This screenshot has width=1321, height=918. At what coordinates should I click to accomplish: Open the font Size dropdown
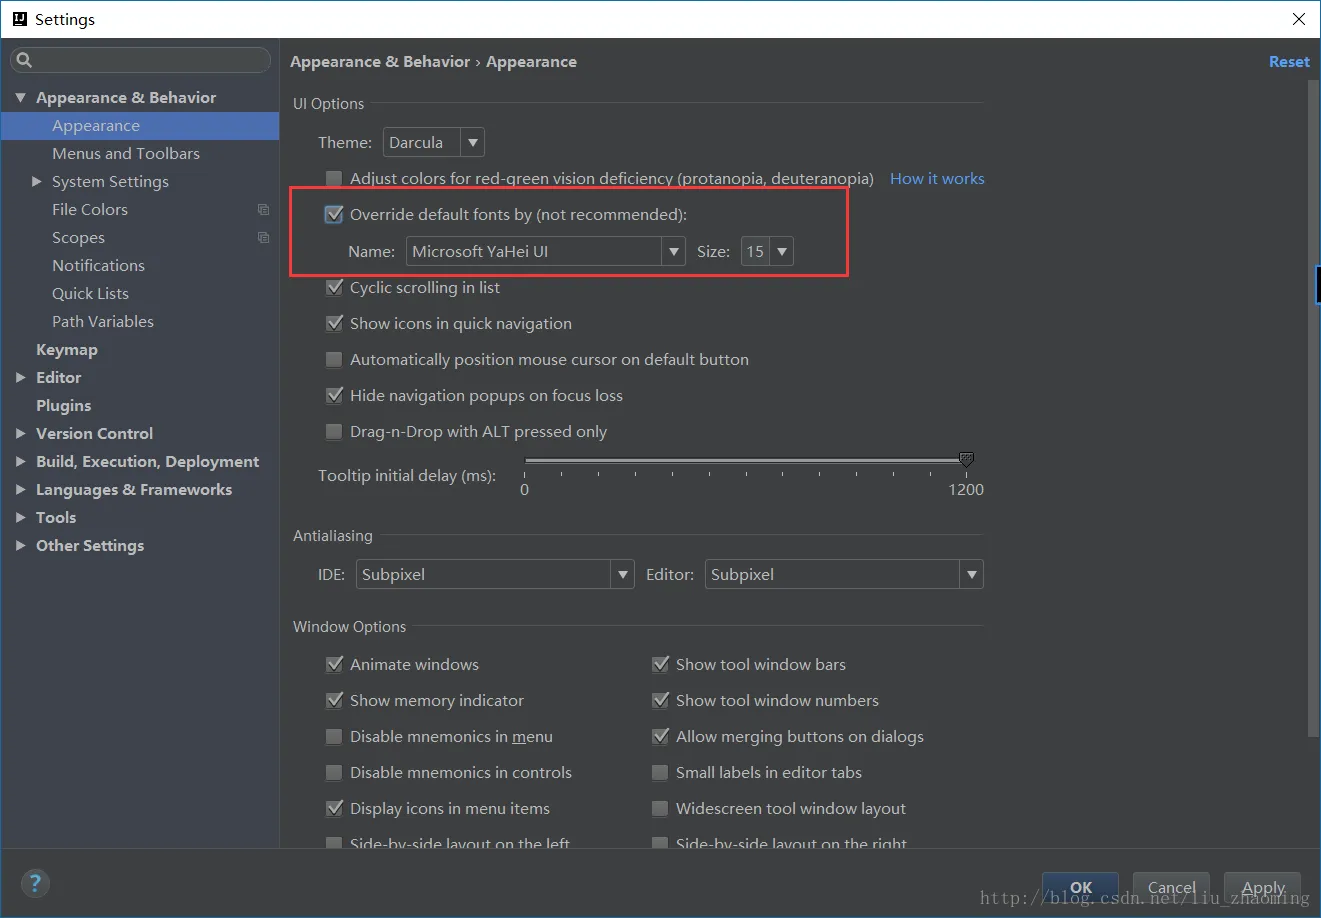pos(767,252)
